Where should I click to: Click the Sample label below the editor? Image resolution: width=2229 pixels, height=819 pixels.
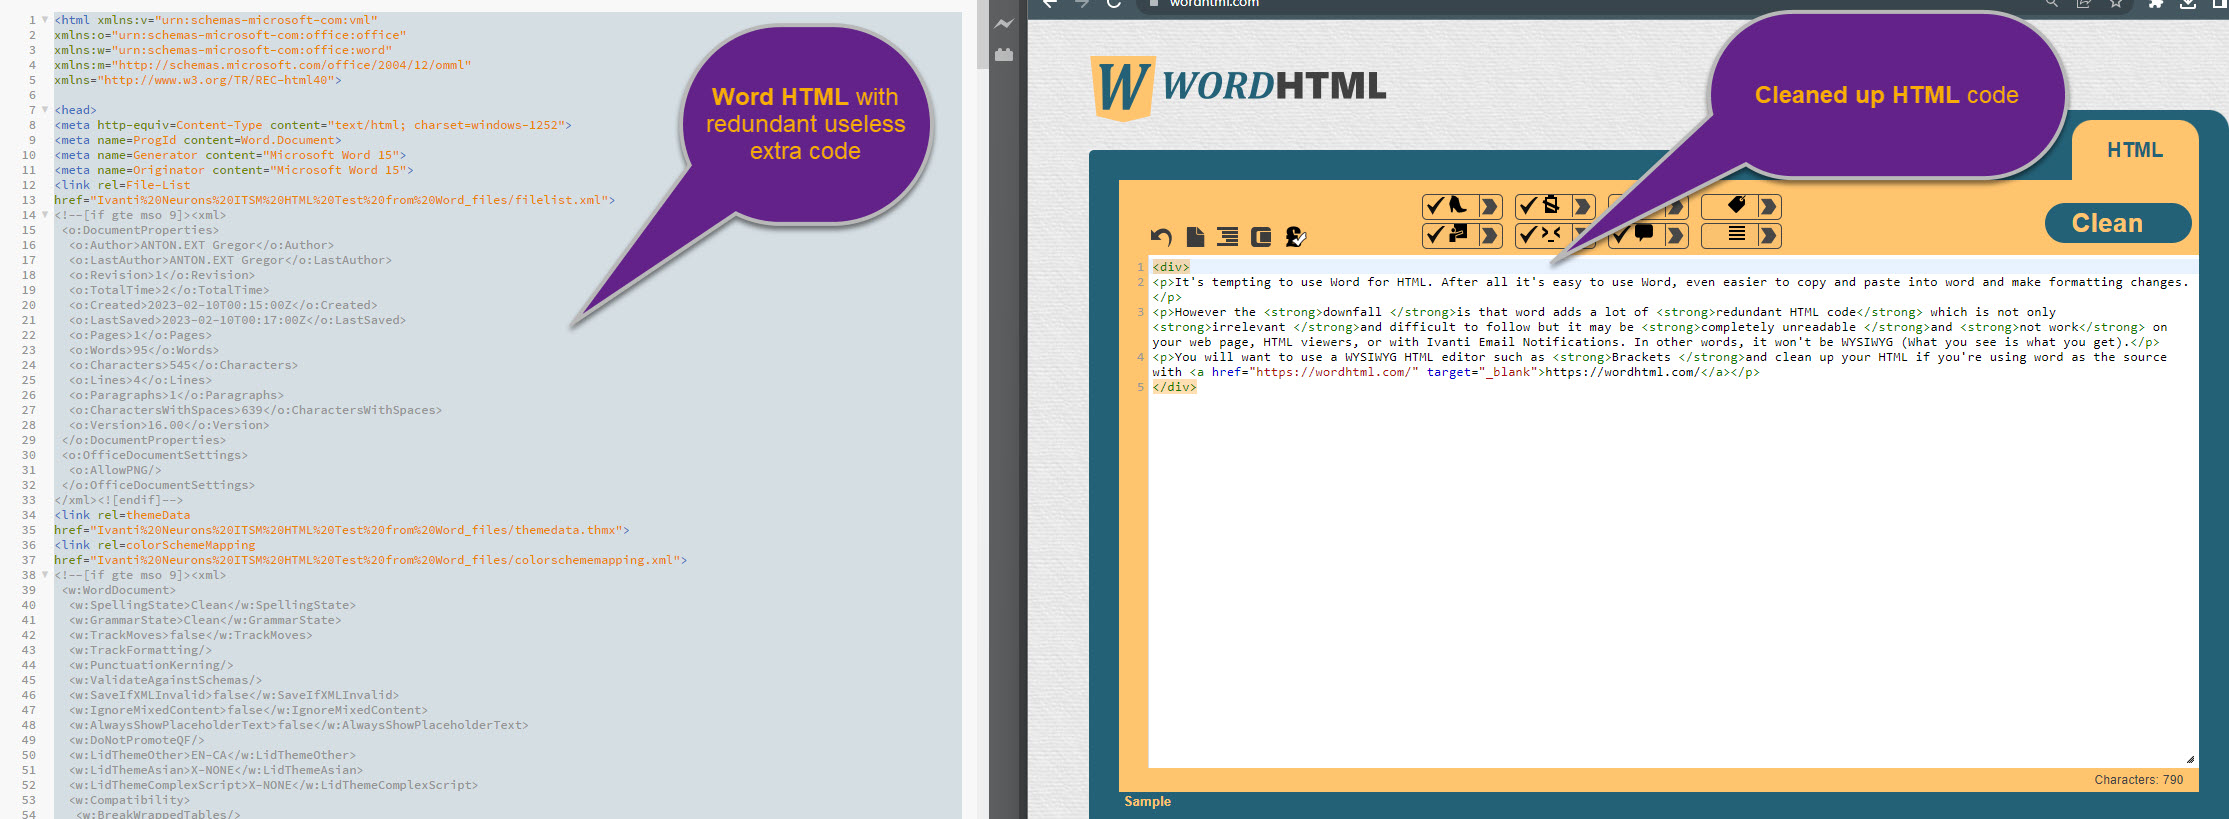(1147, 801)
